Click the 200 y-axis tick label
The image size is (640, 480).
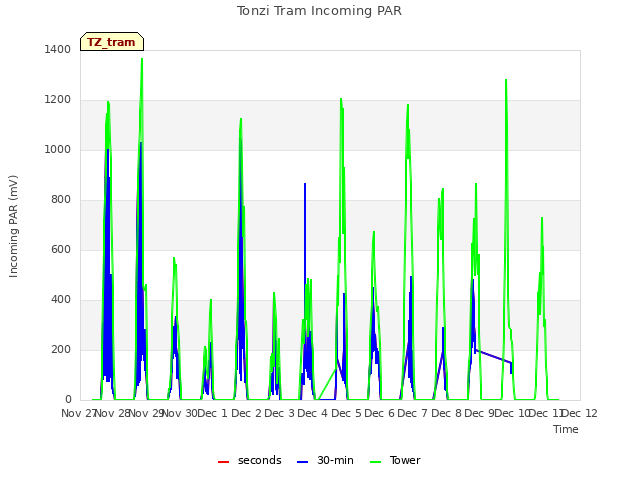(61, 349)
